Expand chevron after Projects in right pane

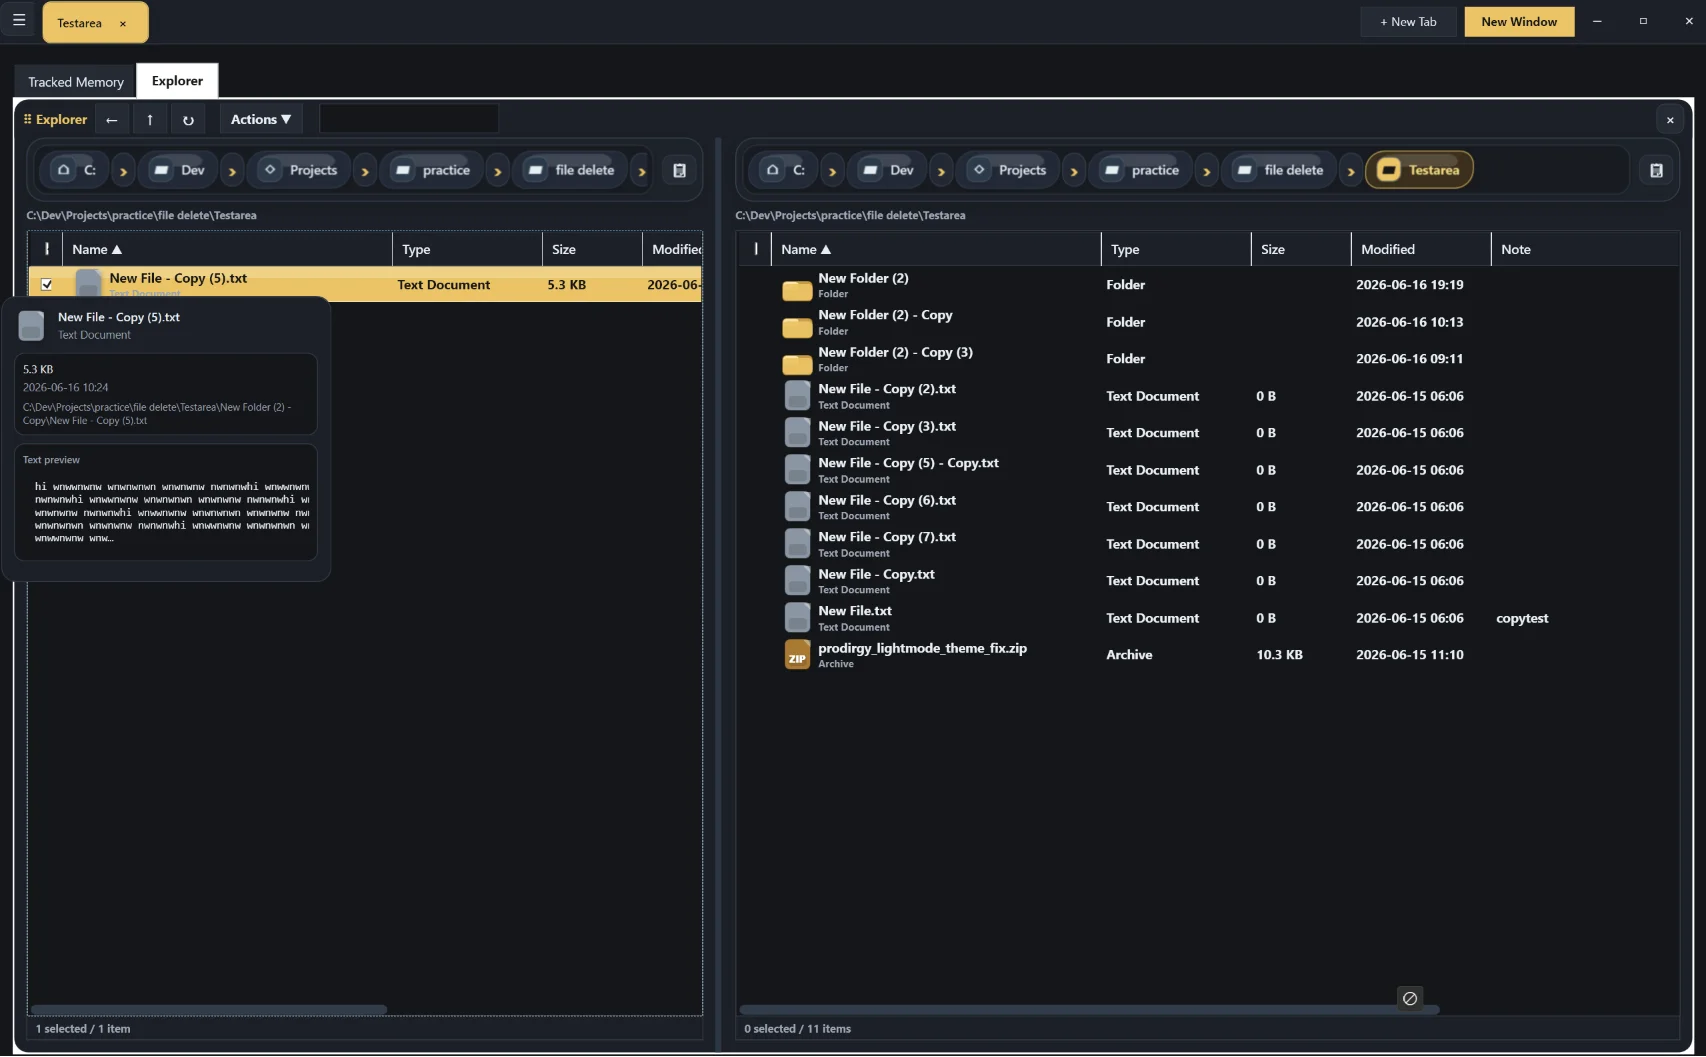coord(1074,171)
